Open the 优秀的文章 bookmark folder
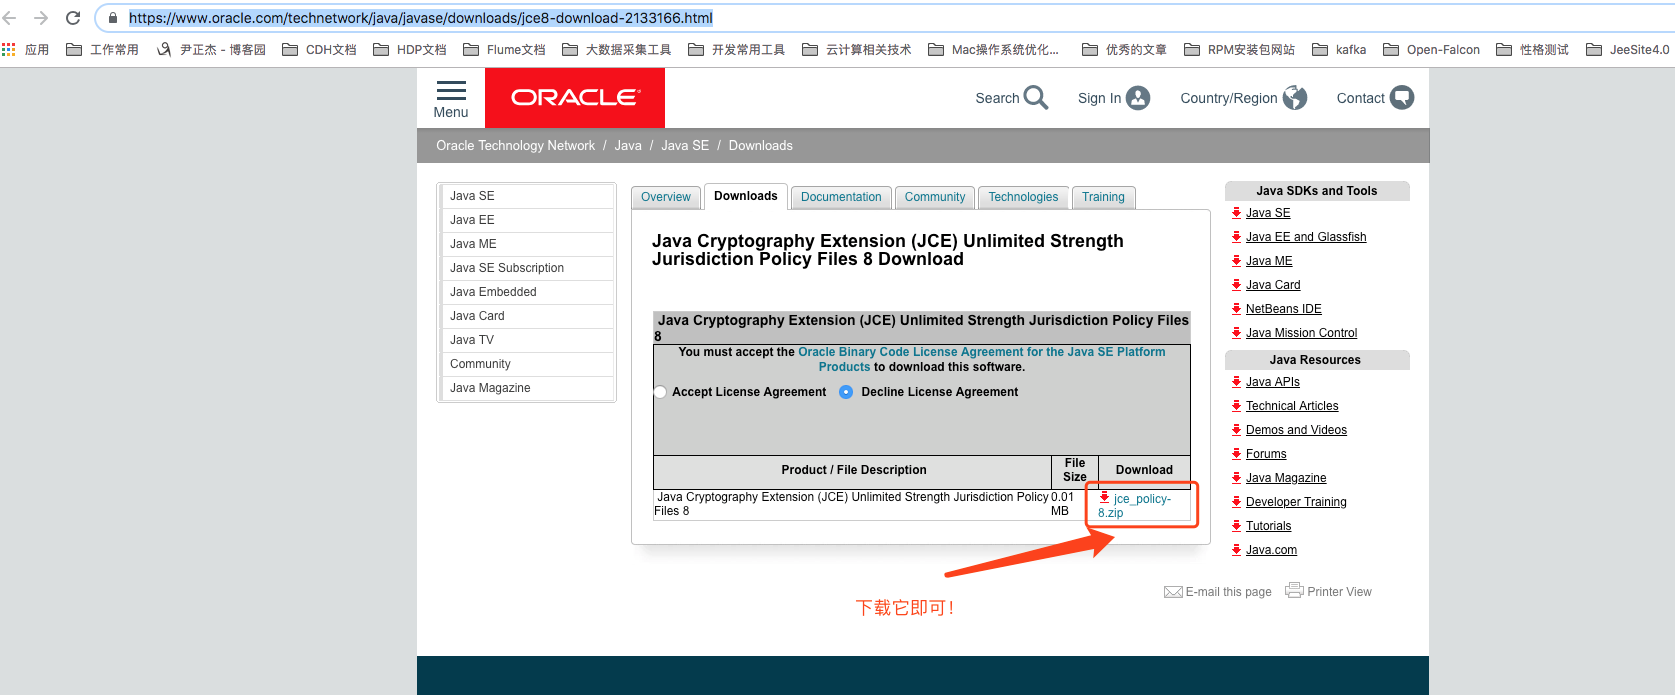The image size is (1675, 695). pyautogui.click(x=1124, y=49)
